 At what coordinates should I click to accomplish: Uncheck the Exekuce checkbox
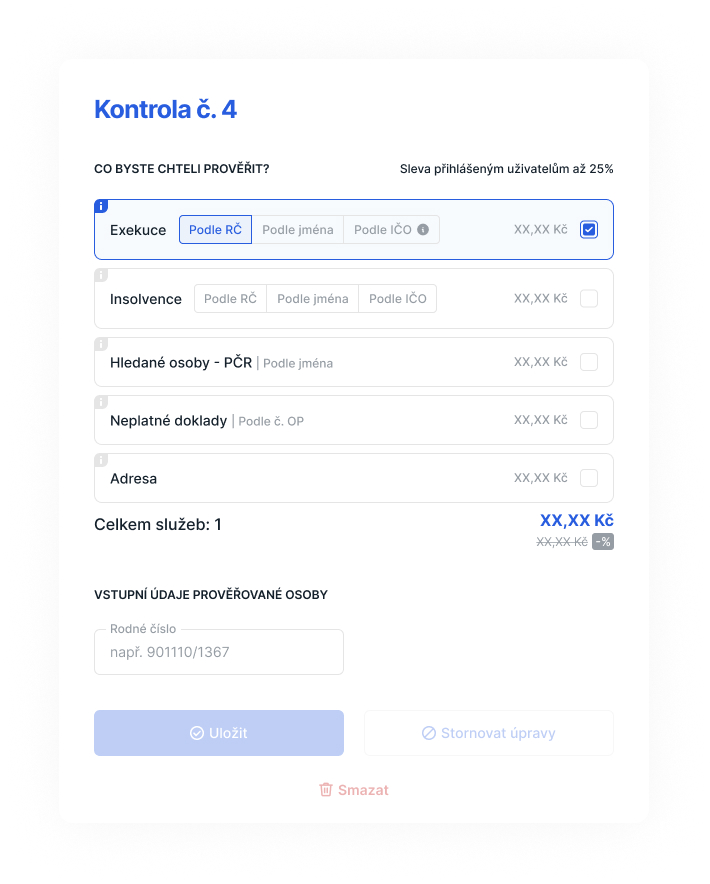tap(589, 229)
